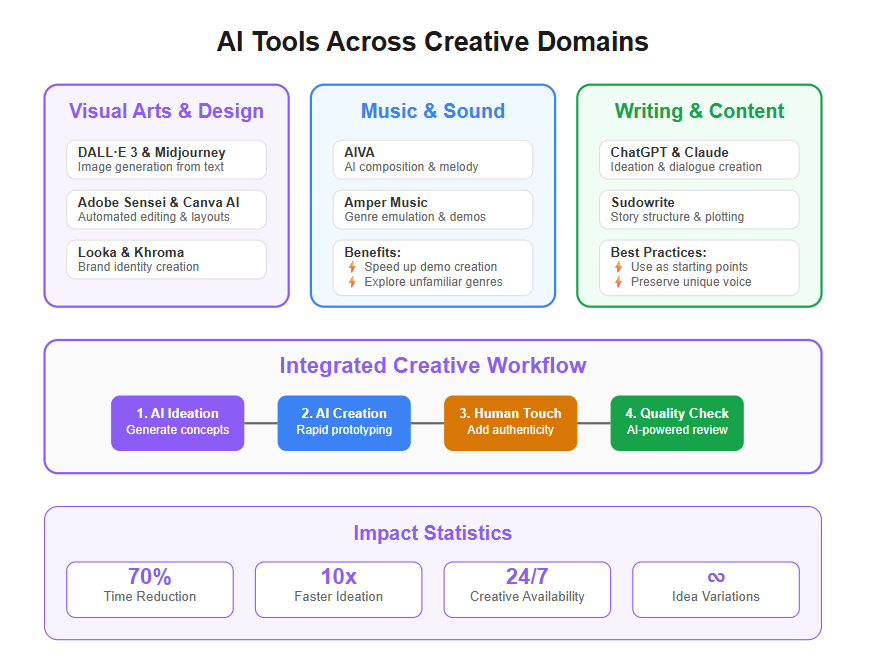Select the 1. AI Ideation step
This screenshot has height=664, width=869.
click(x=177, y=423)
